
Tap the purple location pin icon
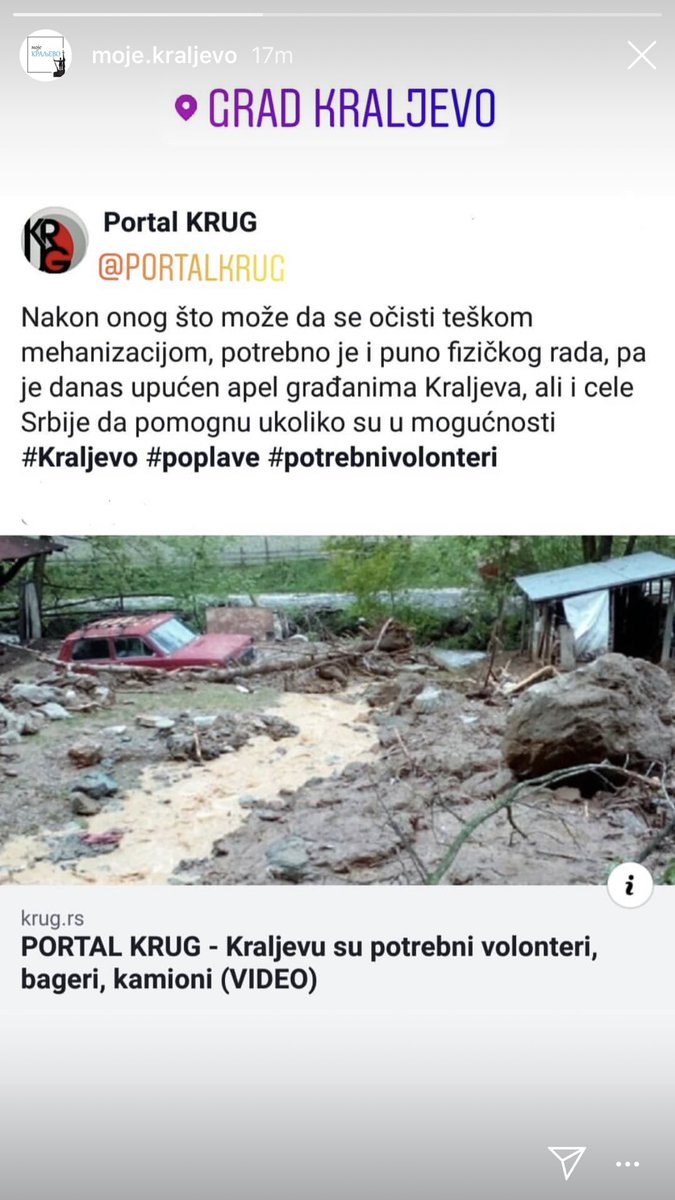click(186, 108)
